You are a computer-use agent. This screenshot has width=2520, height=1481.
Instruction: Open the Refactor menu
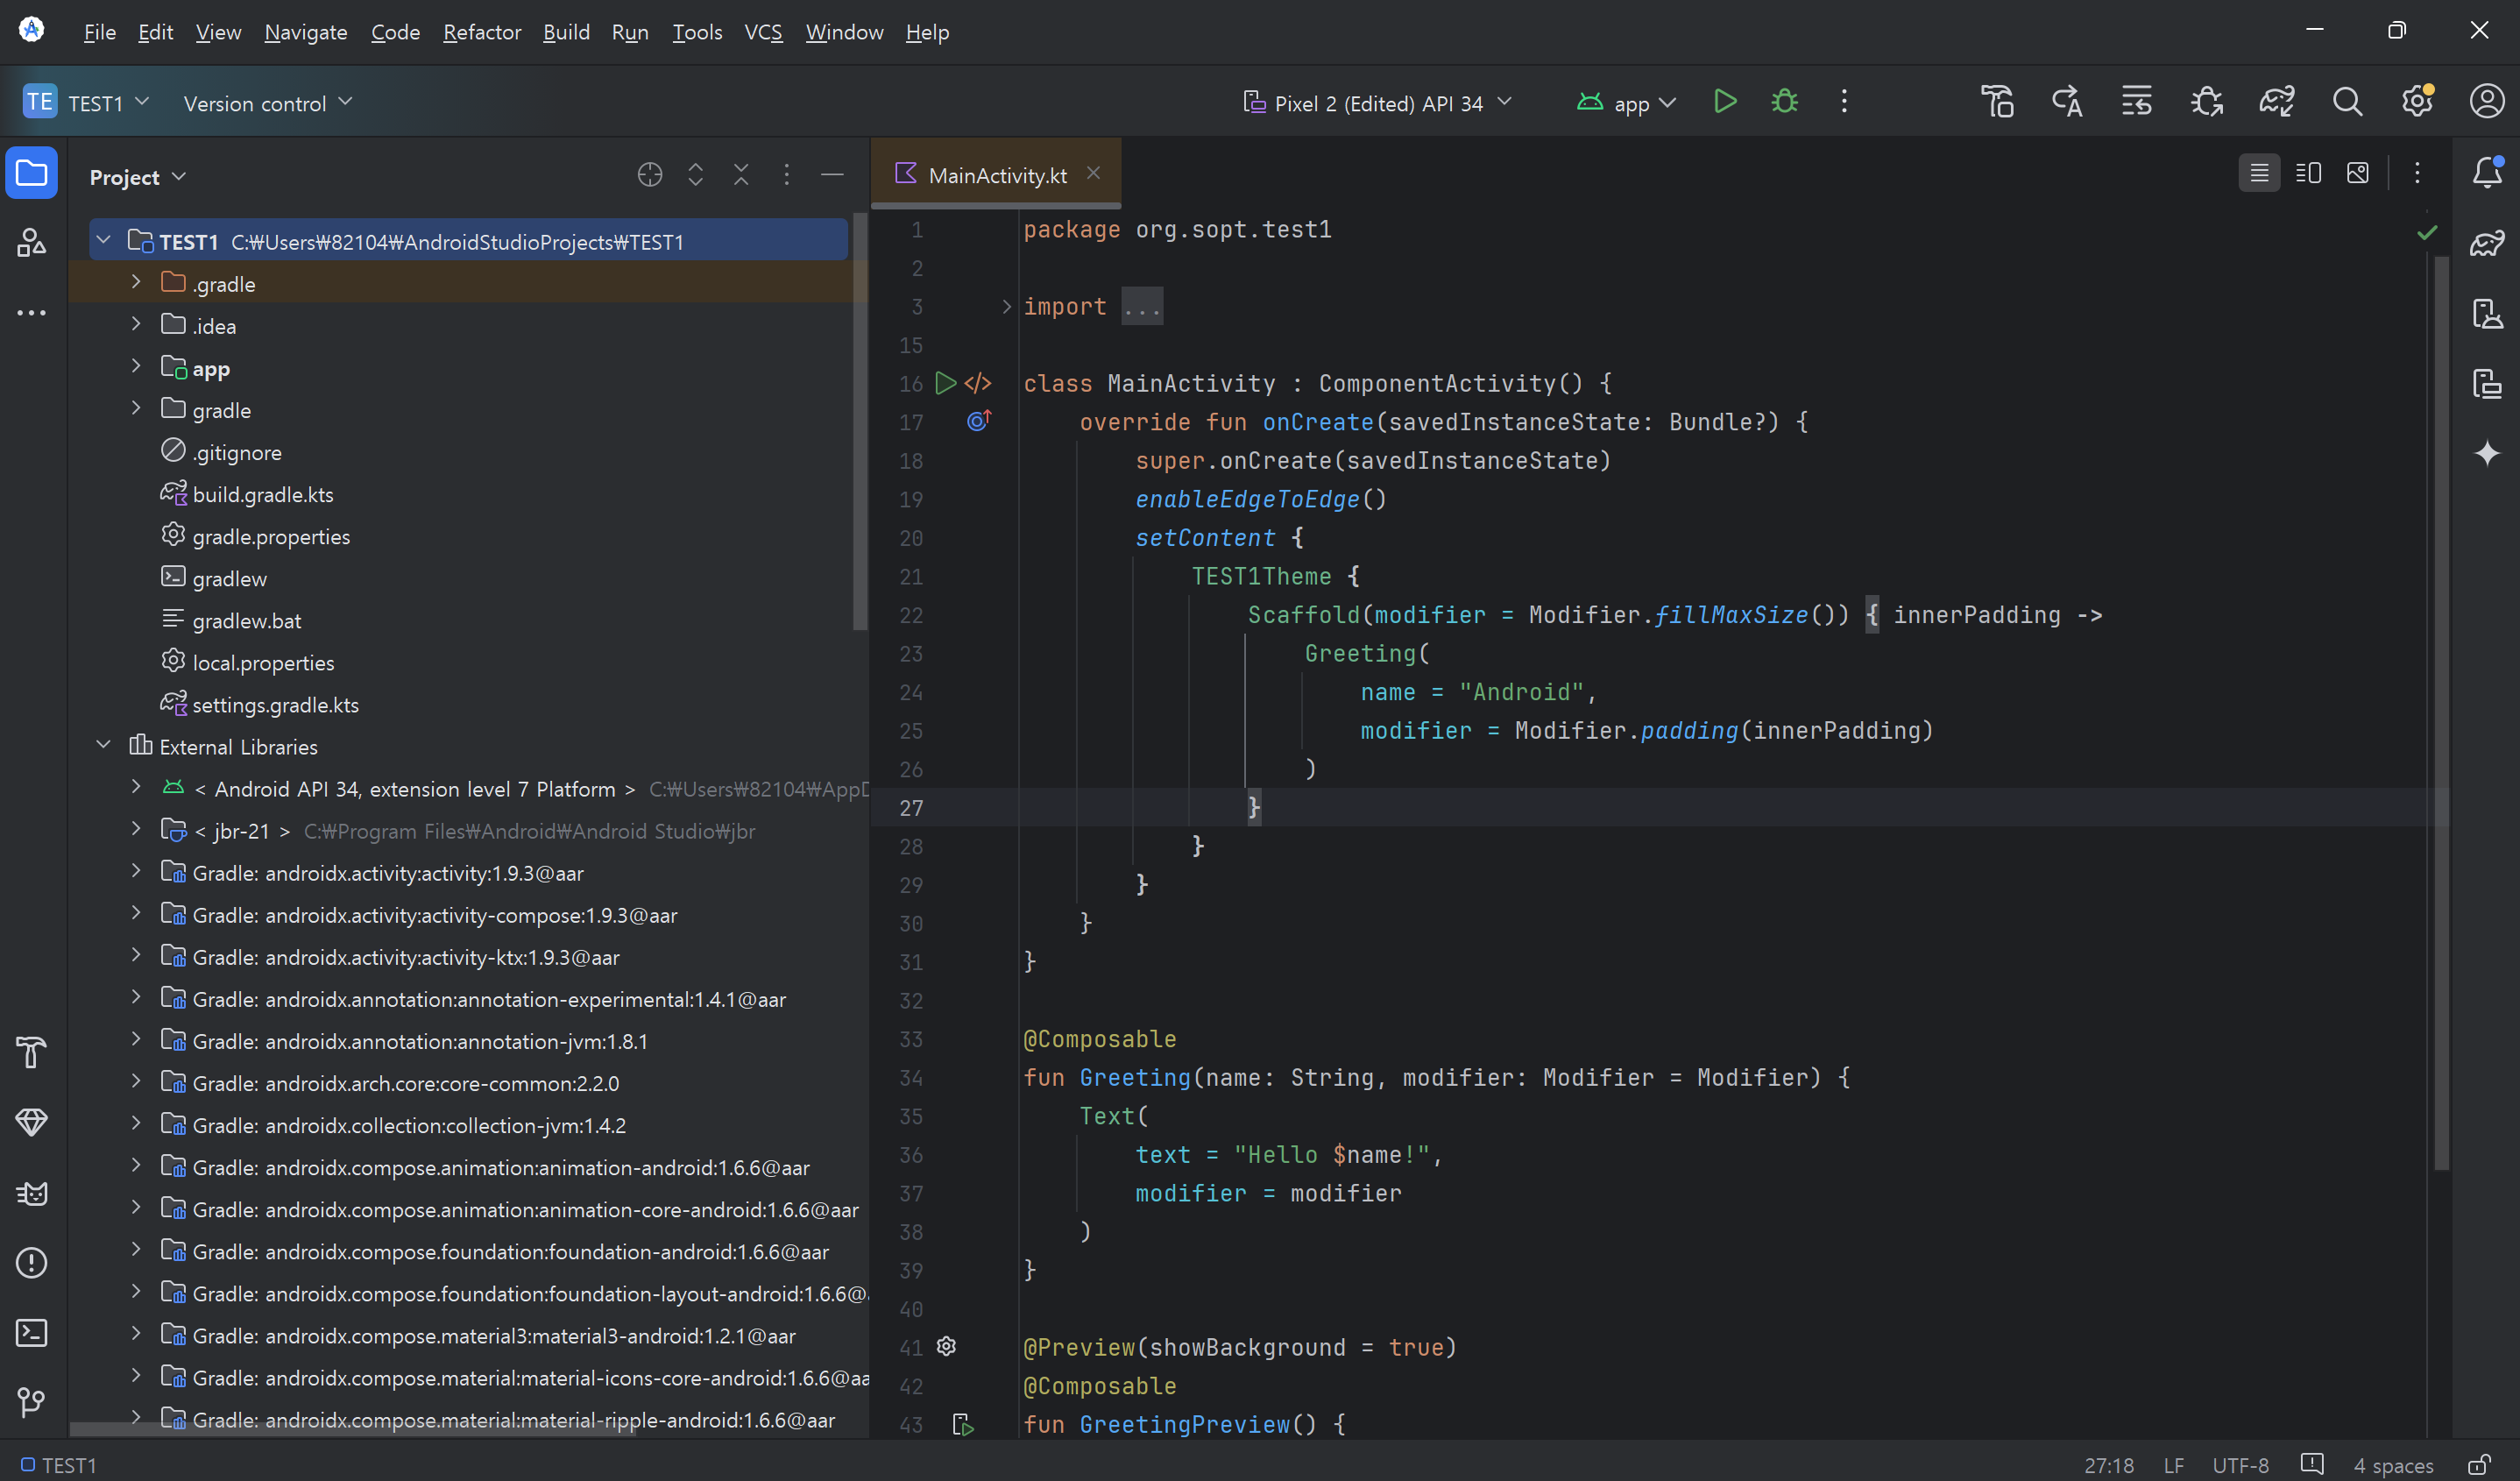coord(482,32)
